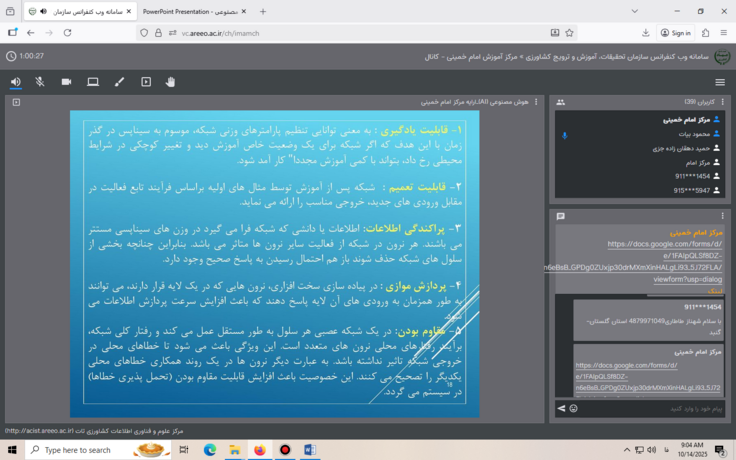736x460 pixels.
Task: Expand presentation using the fullscreen corner icon
Action: pos(16,102)
